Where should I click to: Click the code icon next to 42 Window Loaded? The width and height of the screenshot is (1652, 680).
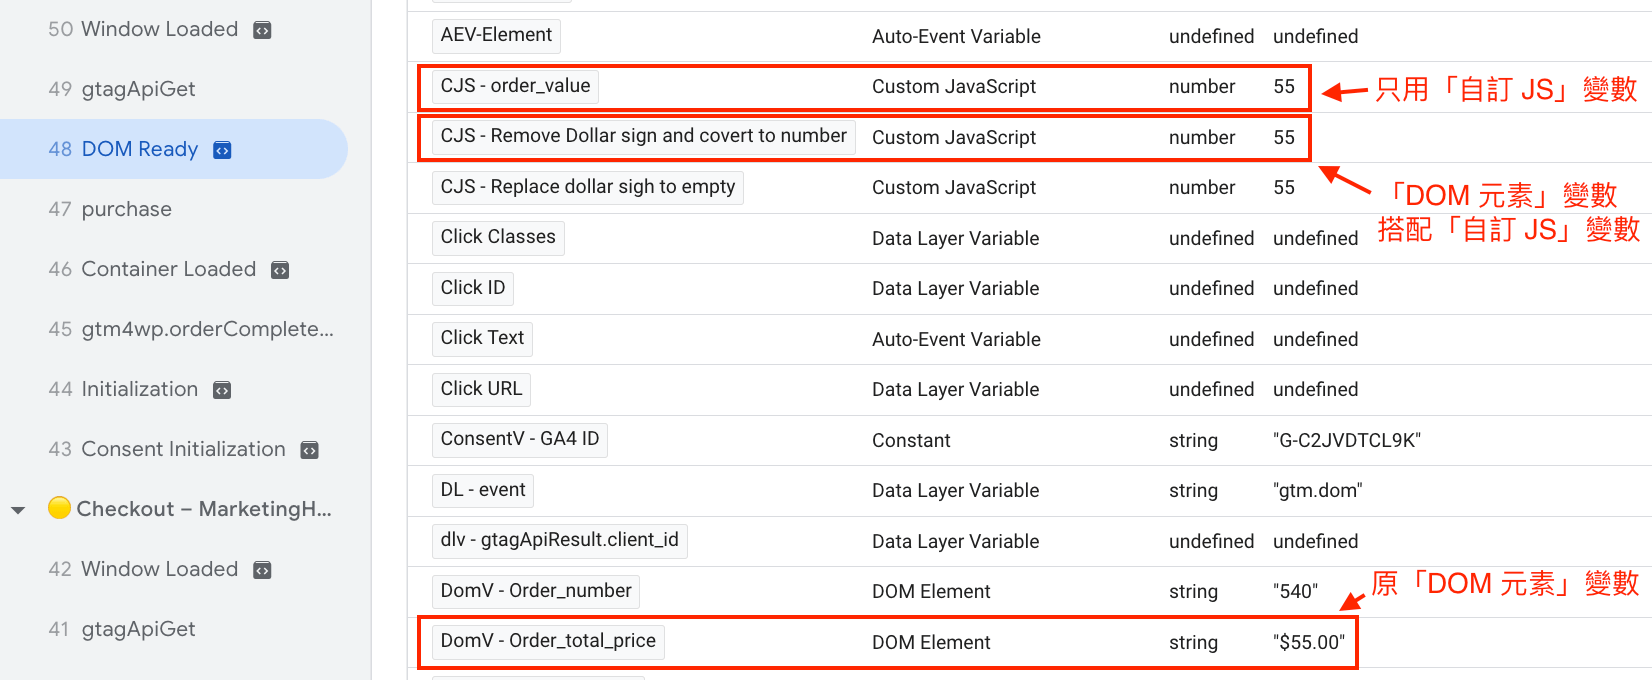pos(262,570)
